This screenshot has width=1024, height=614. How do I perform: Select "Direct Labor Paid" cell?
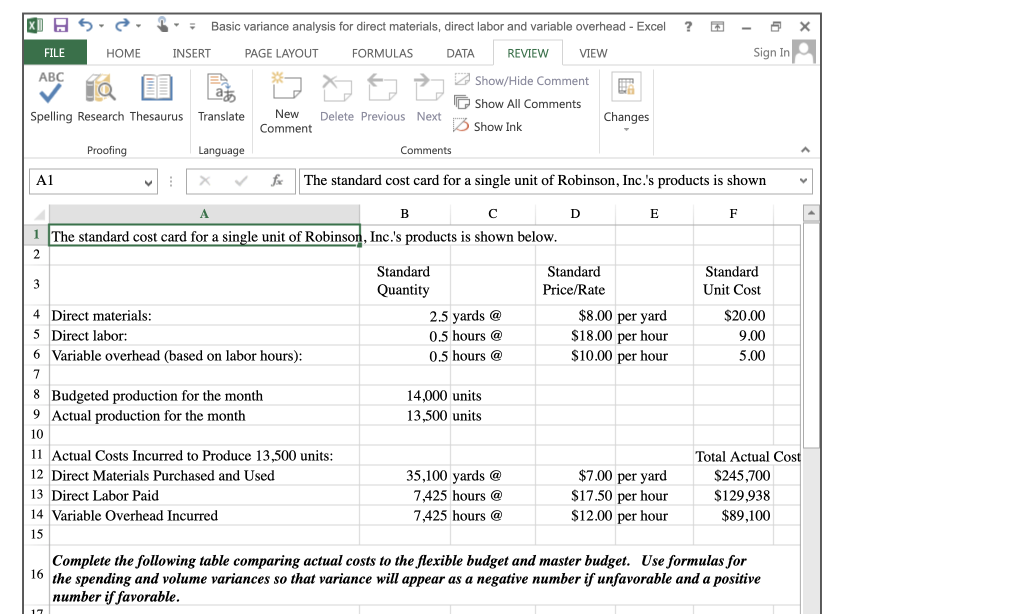[x=204, y=495]
